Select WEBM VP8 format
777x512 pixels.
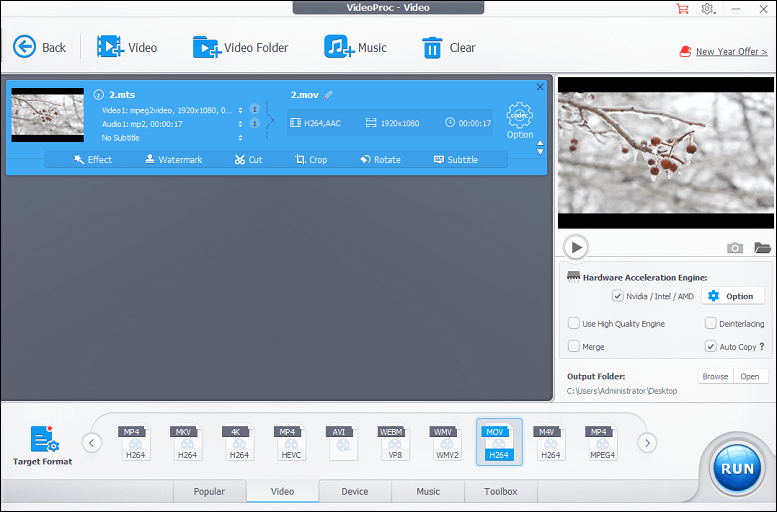[394, 442]
